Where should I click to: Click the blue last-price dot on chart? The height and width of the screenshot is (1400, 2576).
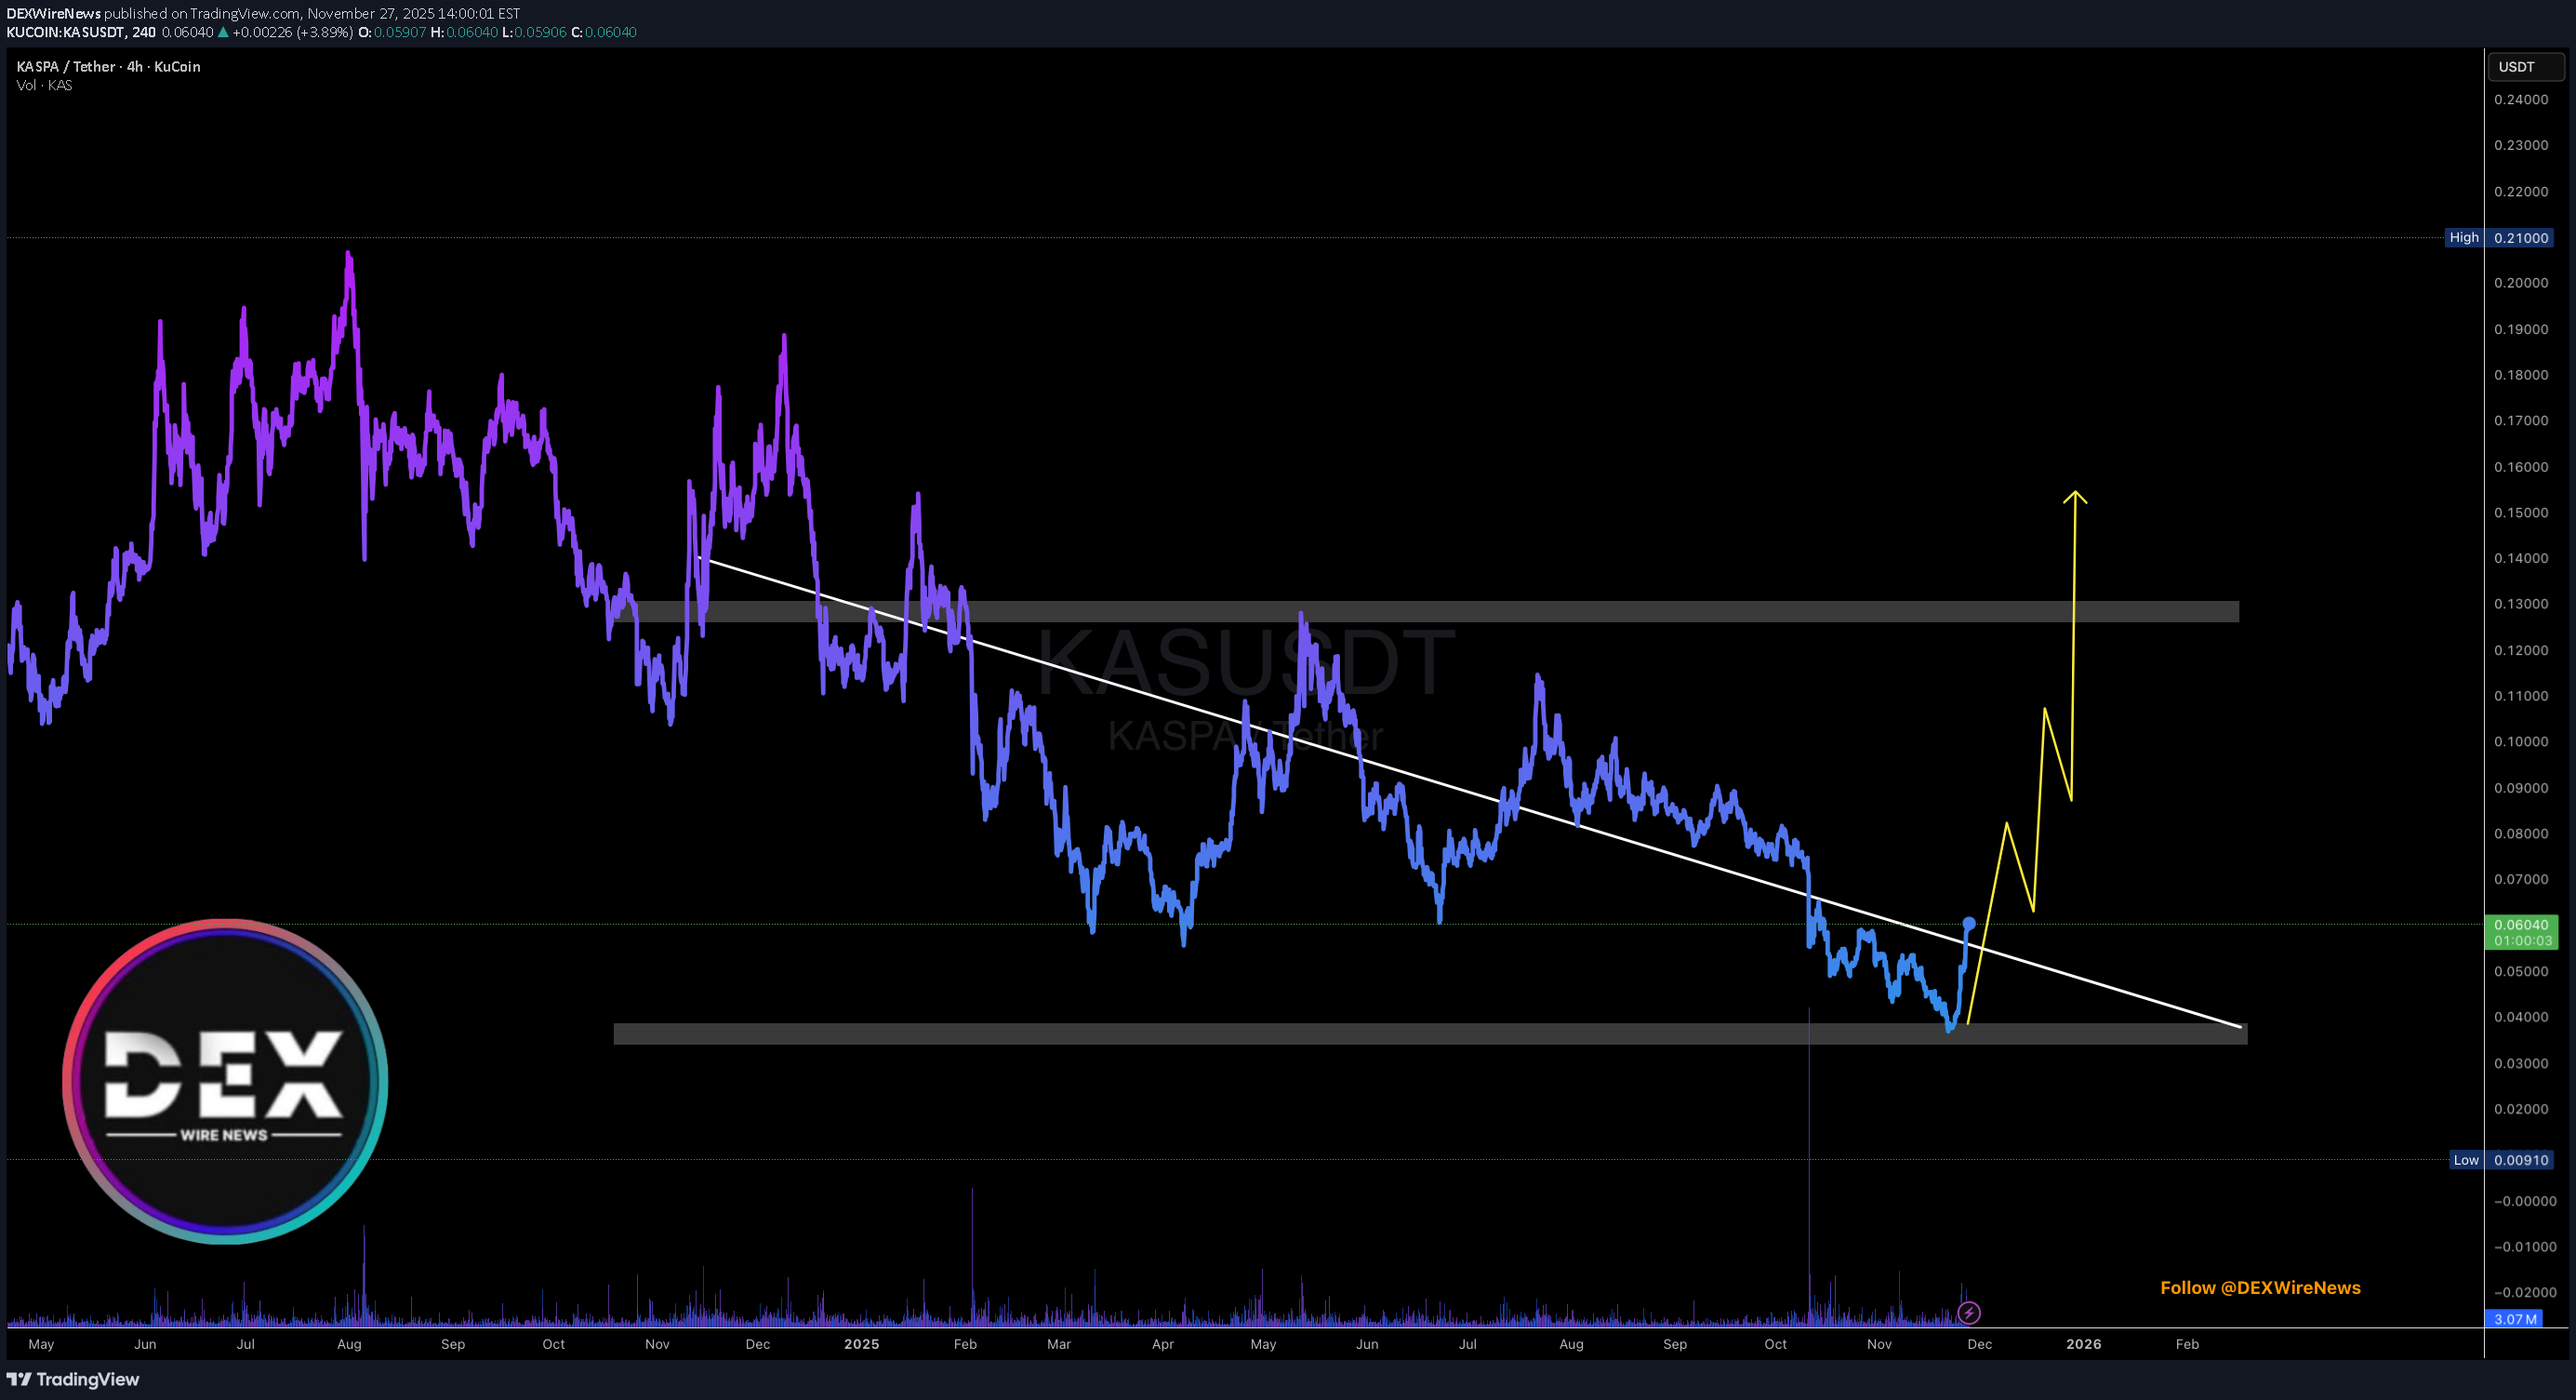coord(1969,923)
